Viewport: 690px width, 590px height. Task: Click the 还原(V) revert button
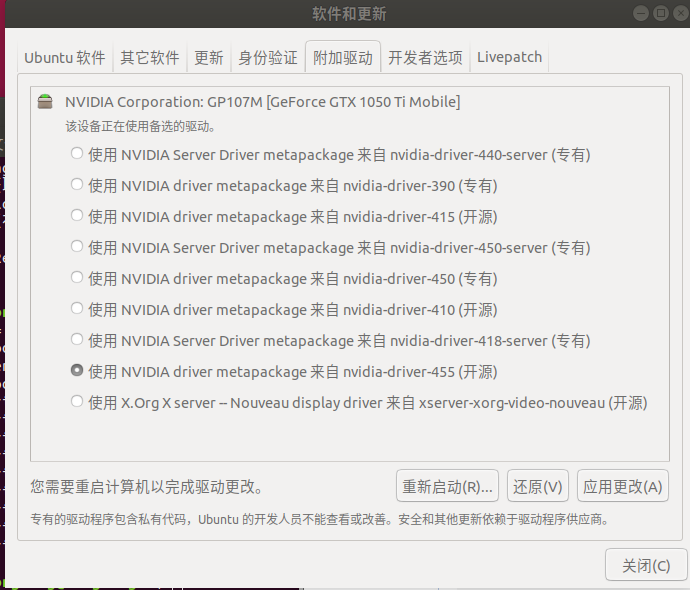pyautogui.click(x=538, y=486)
